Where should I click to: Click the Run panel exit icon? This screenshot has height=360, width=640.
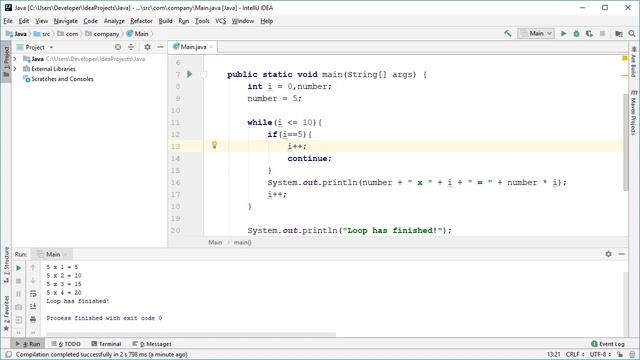pyautogui.click(x=19, y=320)
